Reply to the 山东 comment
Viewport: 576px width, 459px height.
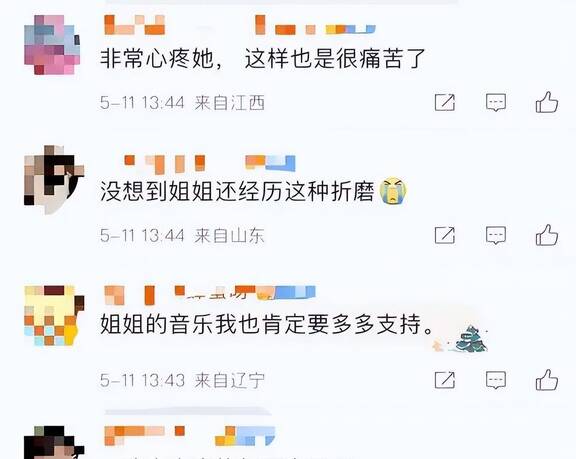[x=496, y=235]
